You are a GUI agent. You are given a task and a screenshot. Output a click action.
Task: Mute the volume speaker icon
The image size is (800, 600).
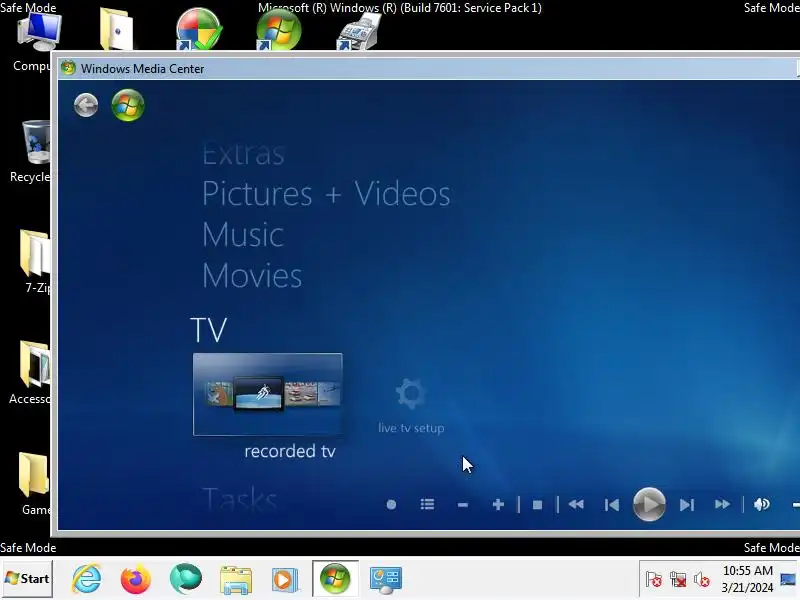[761, 505]
